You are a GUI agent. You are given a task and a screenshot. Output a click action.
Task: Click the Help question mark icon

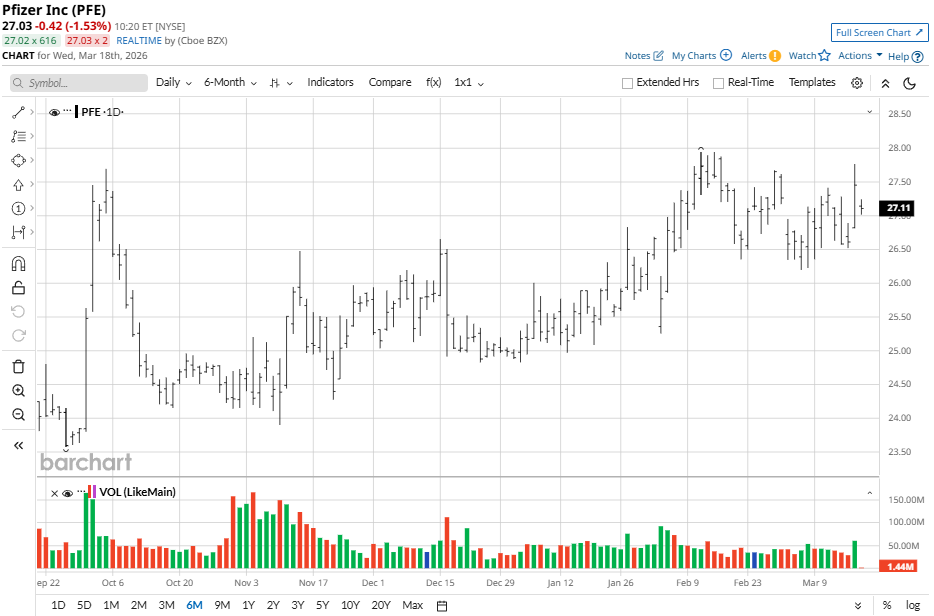917,57
